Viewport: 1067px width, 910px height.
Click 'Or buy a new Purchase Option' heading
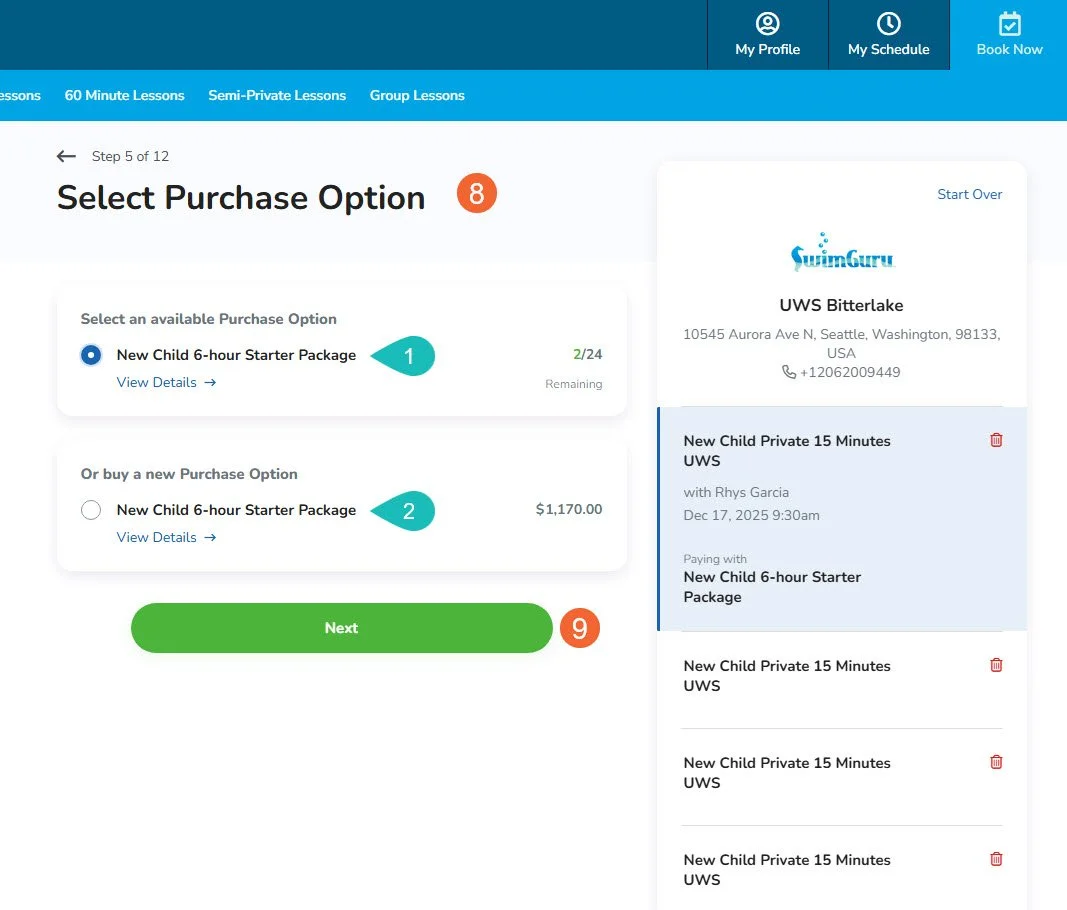189,474
